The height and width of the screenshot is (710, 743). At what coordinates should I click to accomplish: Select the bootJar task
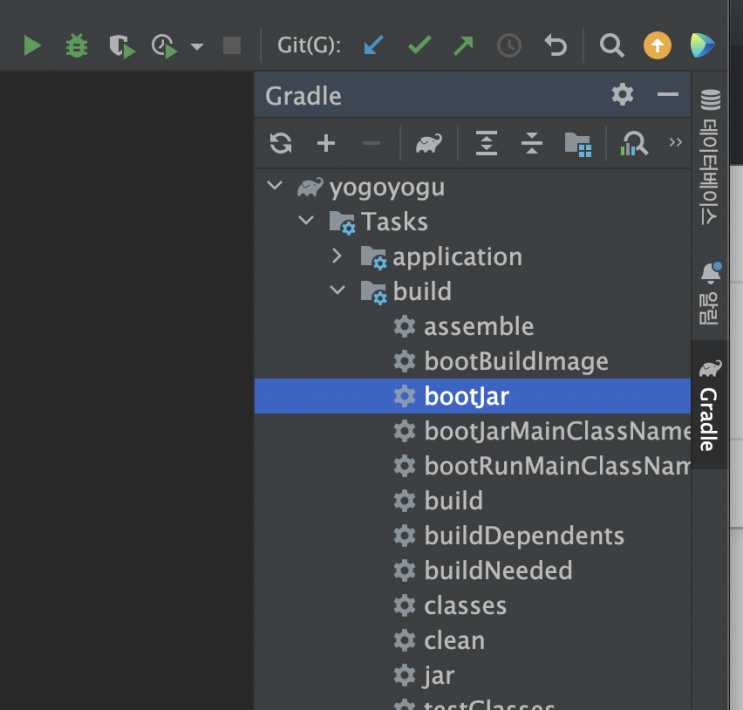point(472,396)
